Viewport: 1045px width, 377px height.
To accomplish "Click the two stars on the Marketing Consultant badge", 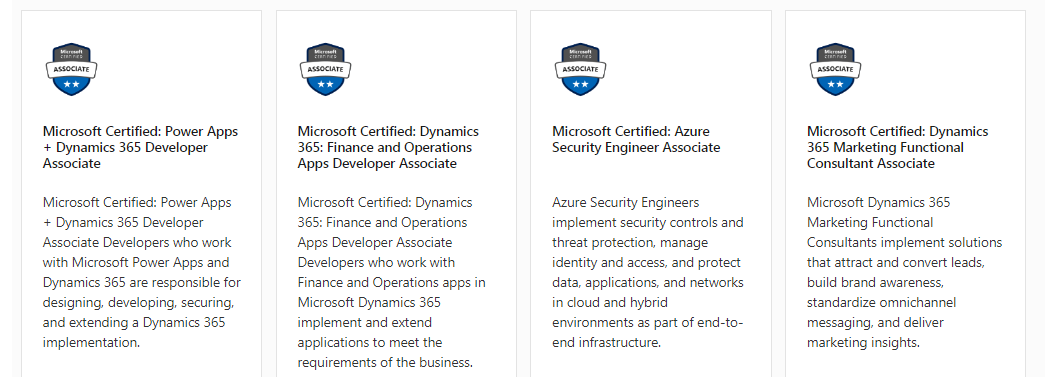I will point(836,85).
